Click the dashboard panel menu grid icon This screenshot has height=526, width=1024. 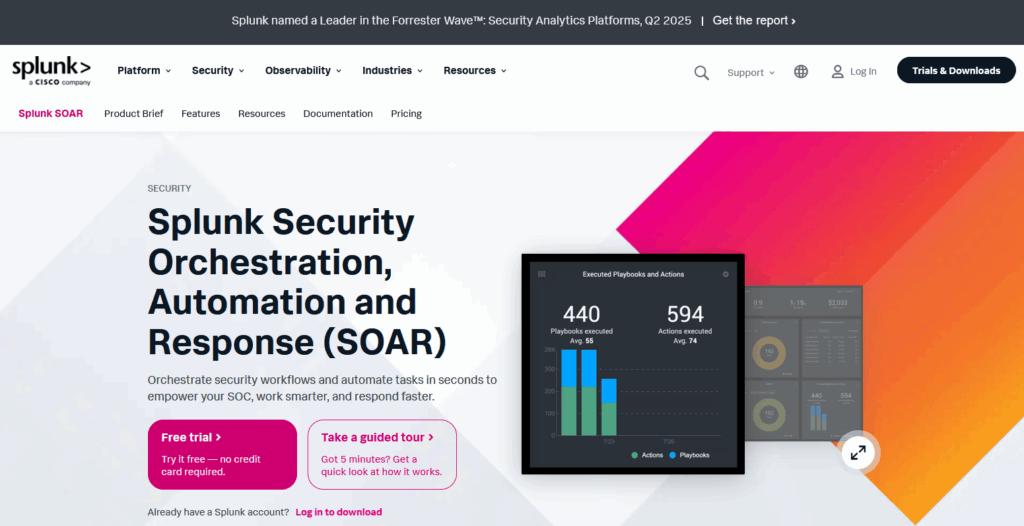[x=542, y=274]
